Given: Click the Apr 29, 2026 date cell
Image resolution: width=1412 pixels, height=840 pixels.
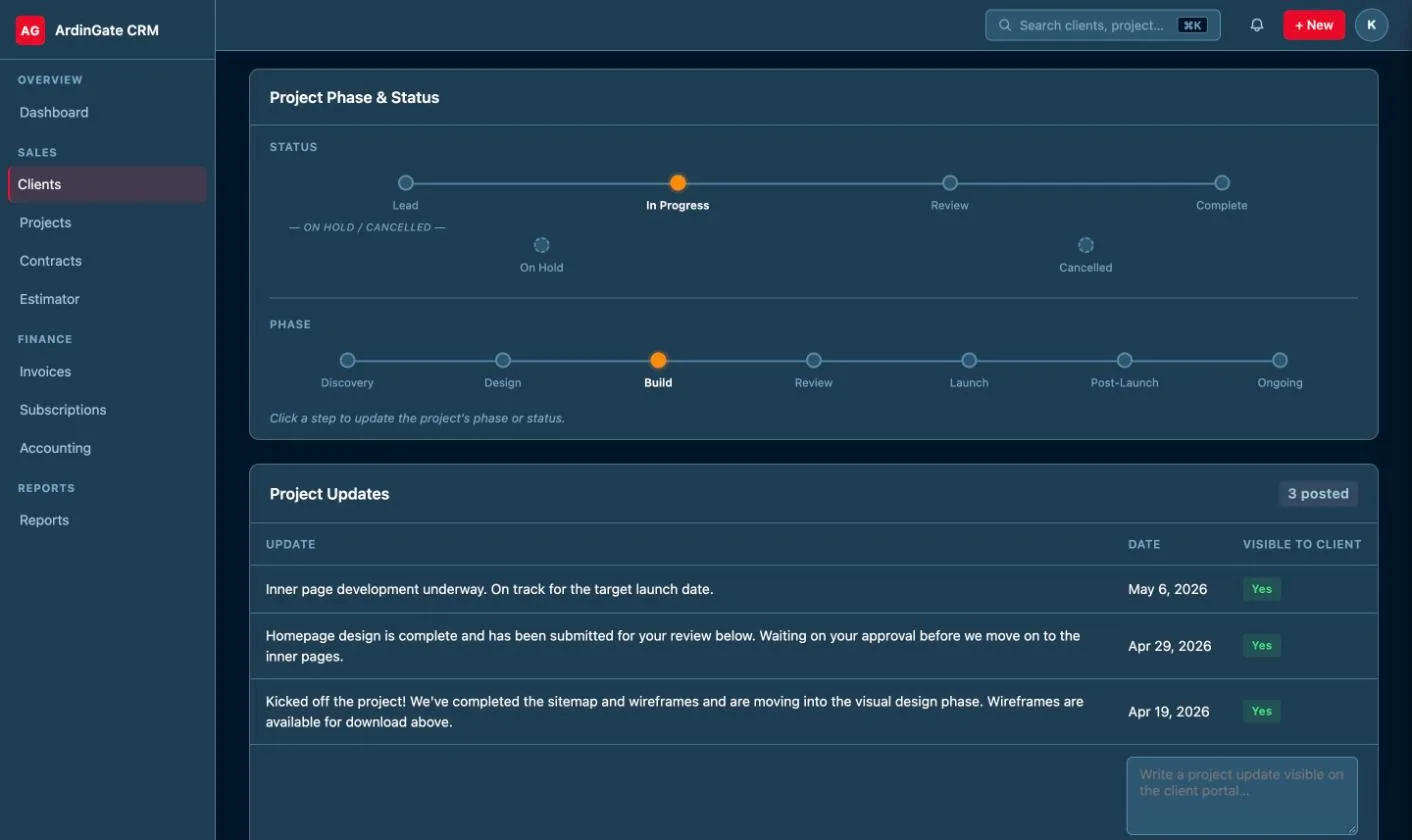Looking at the screenshot, I should point(1169,646).
